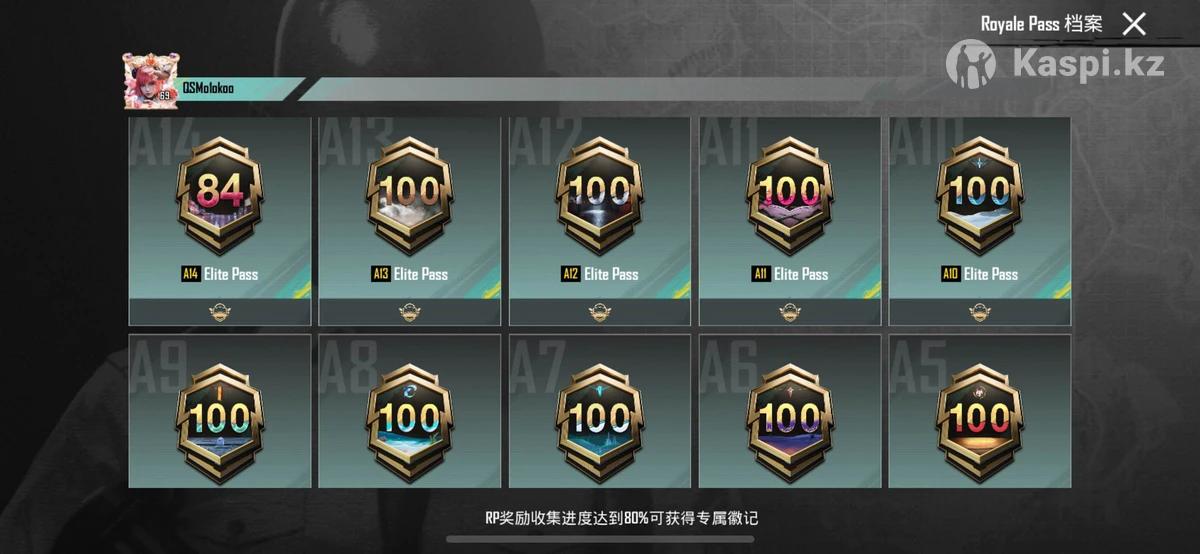Click the QSMolokoo username text
This screenshot has height=554, width=1200.
pyautogui.click(x=210, y=87)
